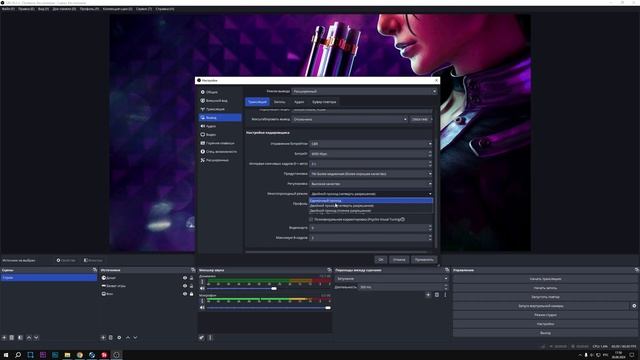Viewport: 640px width, 360px height.
Task: Open the Трансляция section in settings sidebar
Action: [x=220, y=109]
